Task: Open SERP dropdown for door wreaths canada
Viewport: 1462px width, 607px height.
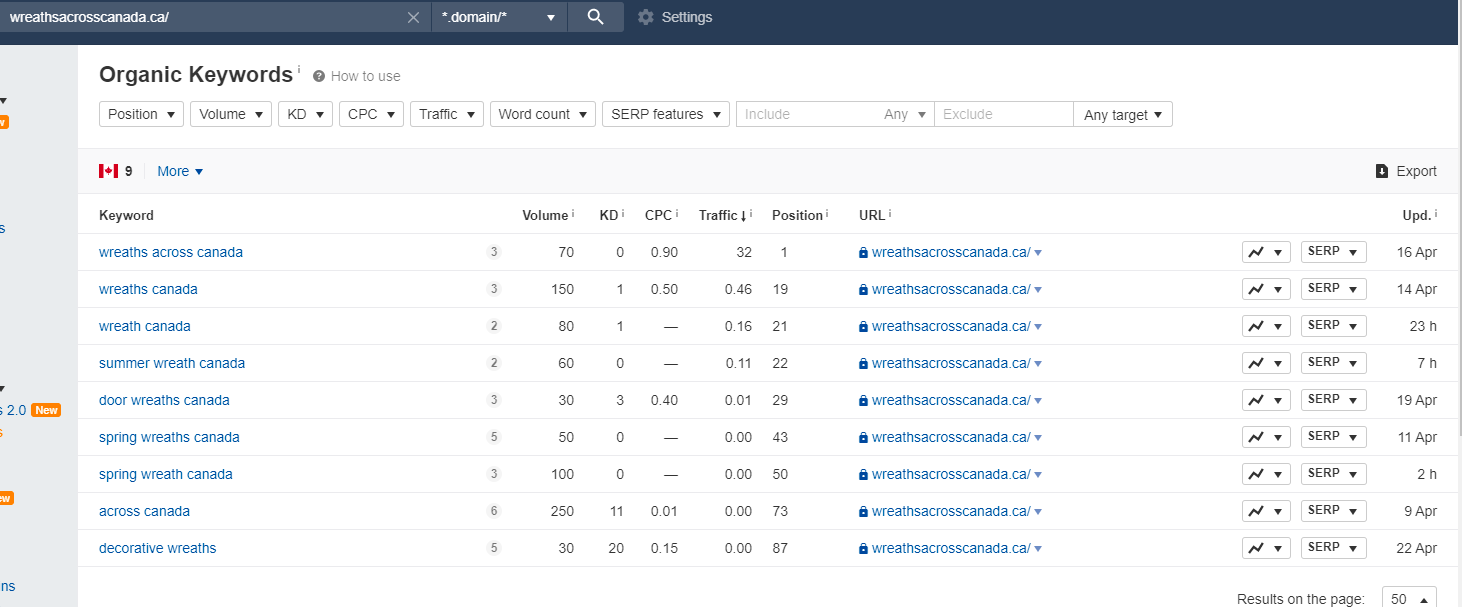Action: (x=1333, y=400)
